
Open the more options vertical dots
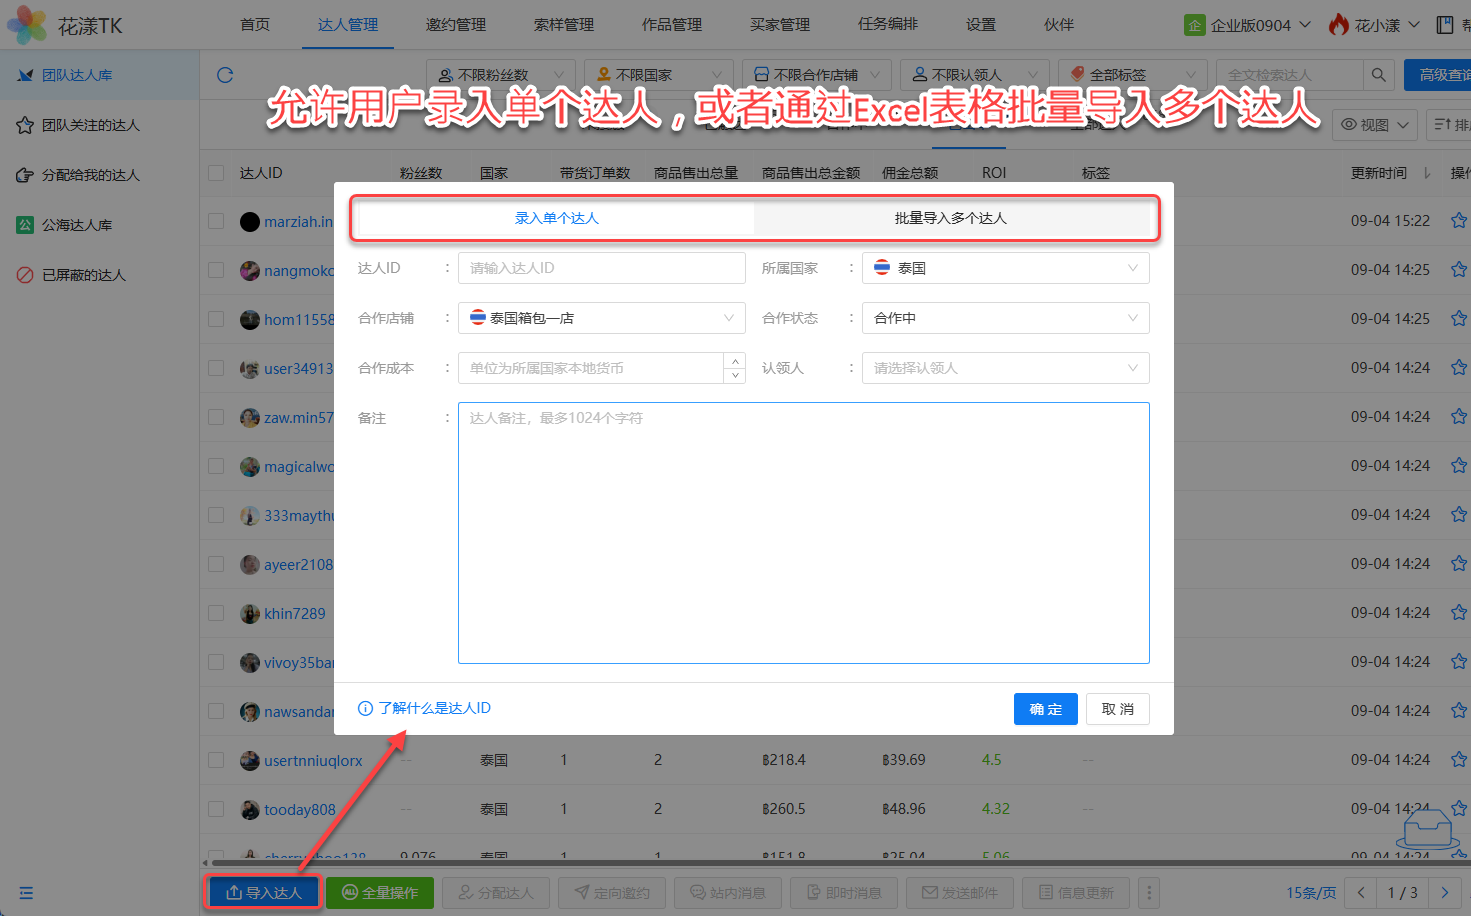[1149, 892]
